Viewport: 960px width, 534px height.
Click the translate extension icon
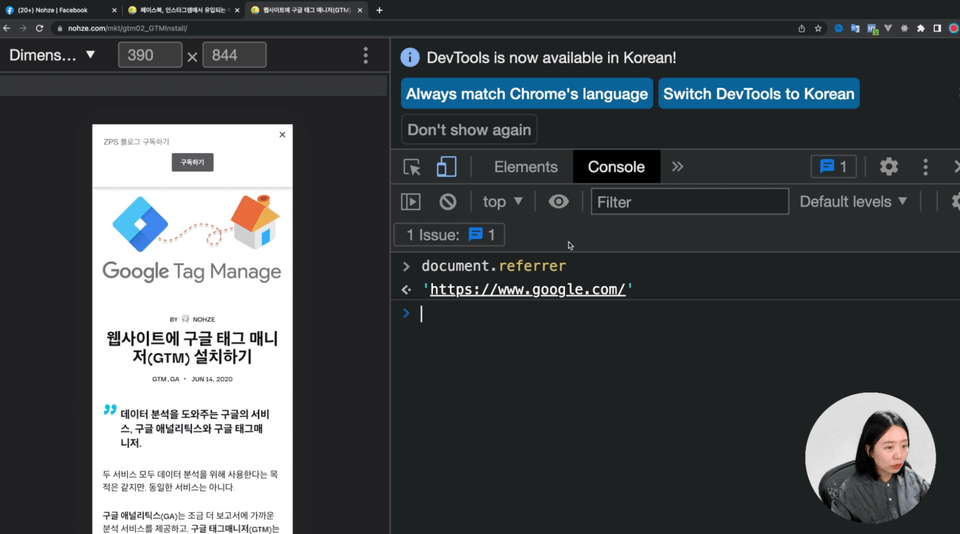[x=855, y=28]
